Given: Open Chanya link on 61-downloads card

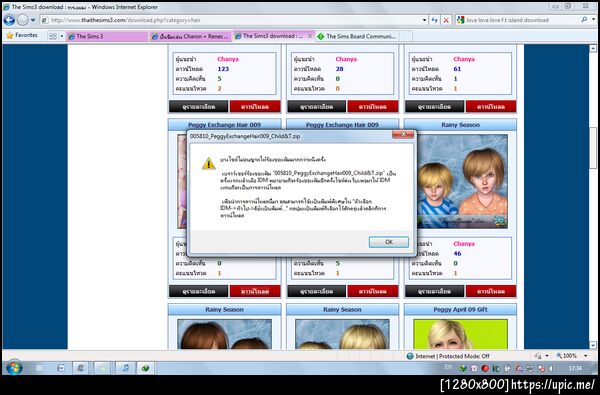Looking at the screenshot, I should point(464,59).
